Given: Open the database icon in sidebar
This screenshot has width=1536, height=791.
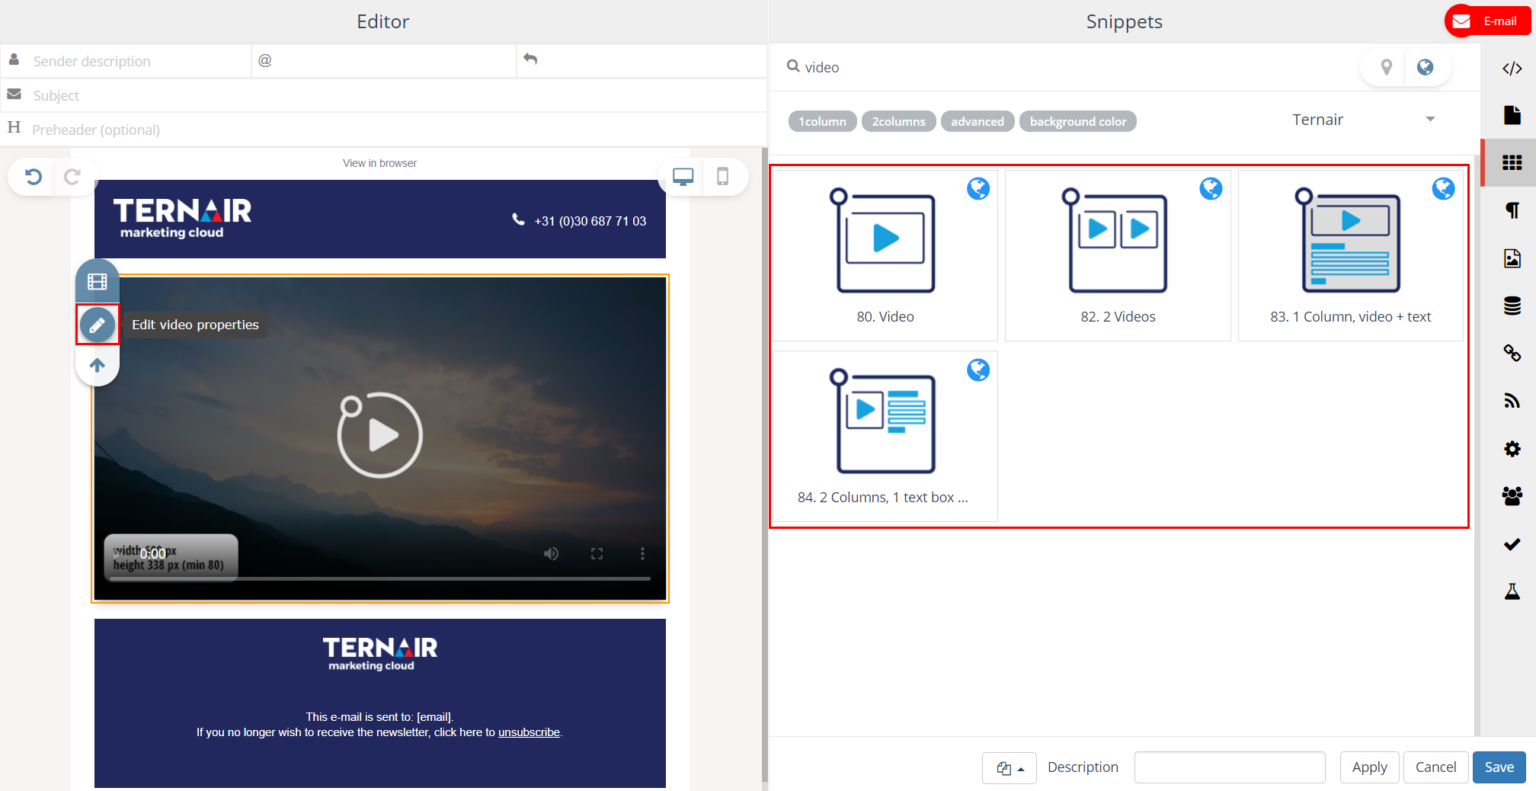Looking at the screenshot, I should [1512, 306].
